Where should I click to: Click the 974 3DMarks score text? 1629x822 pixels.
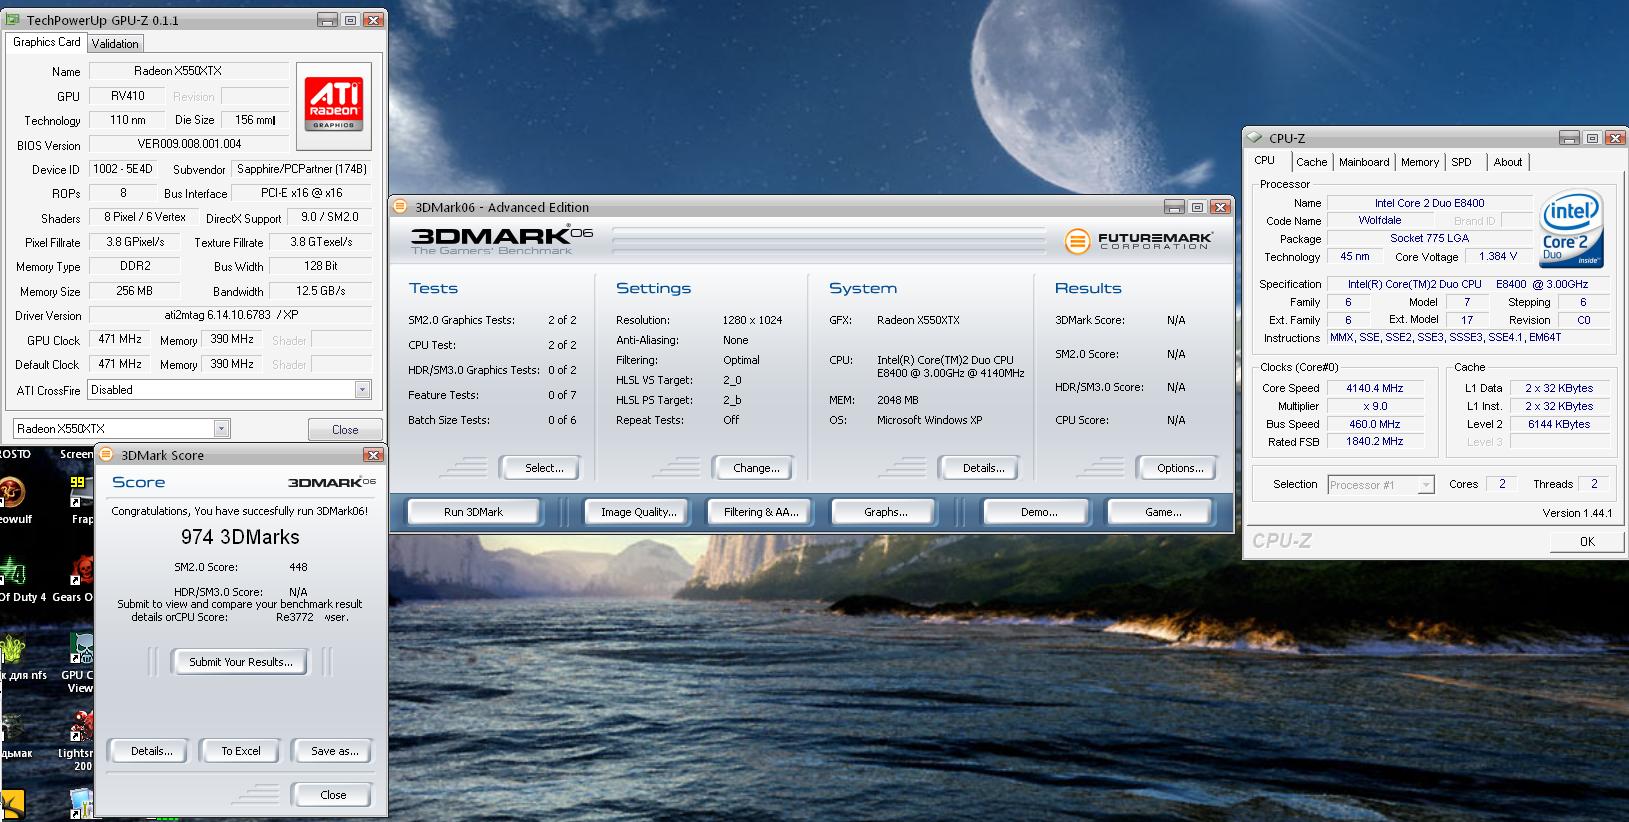(x=240, y=537)
